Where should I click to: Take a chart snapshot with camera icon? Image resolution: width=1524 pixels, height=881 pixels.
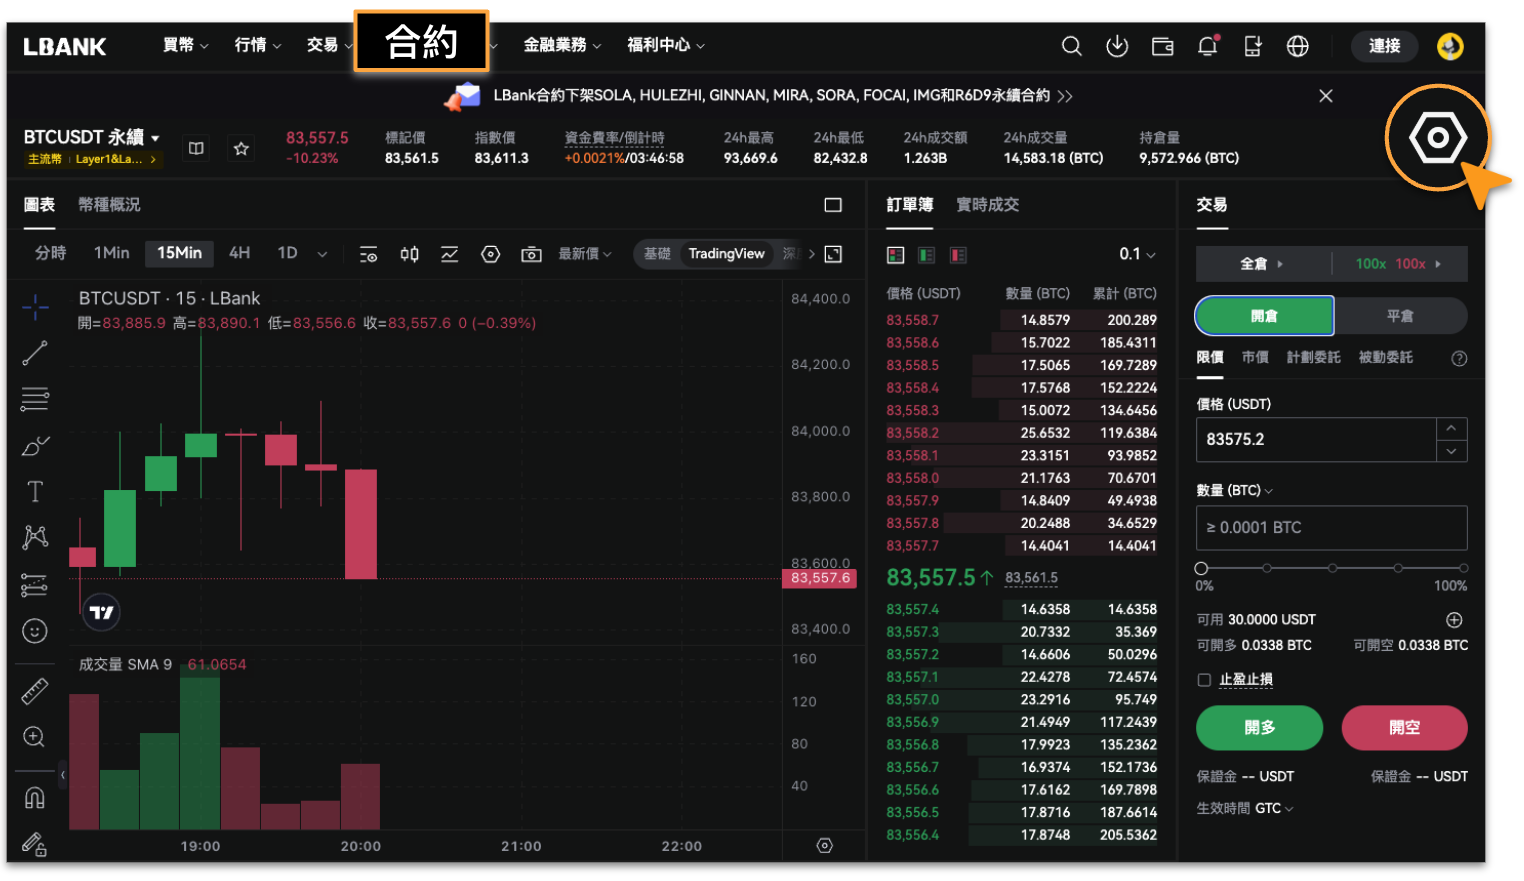pos(531,254)
